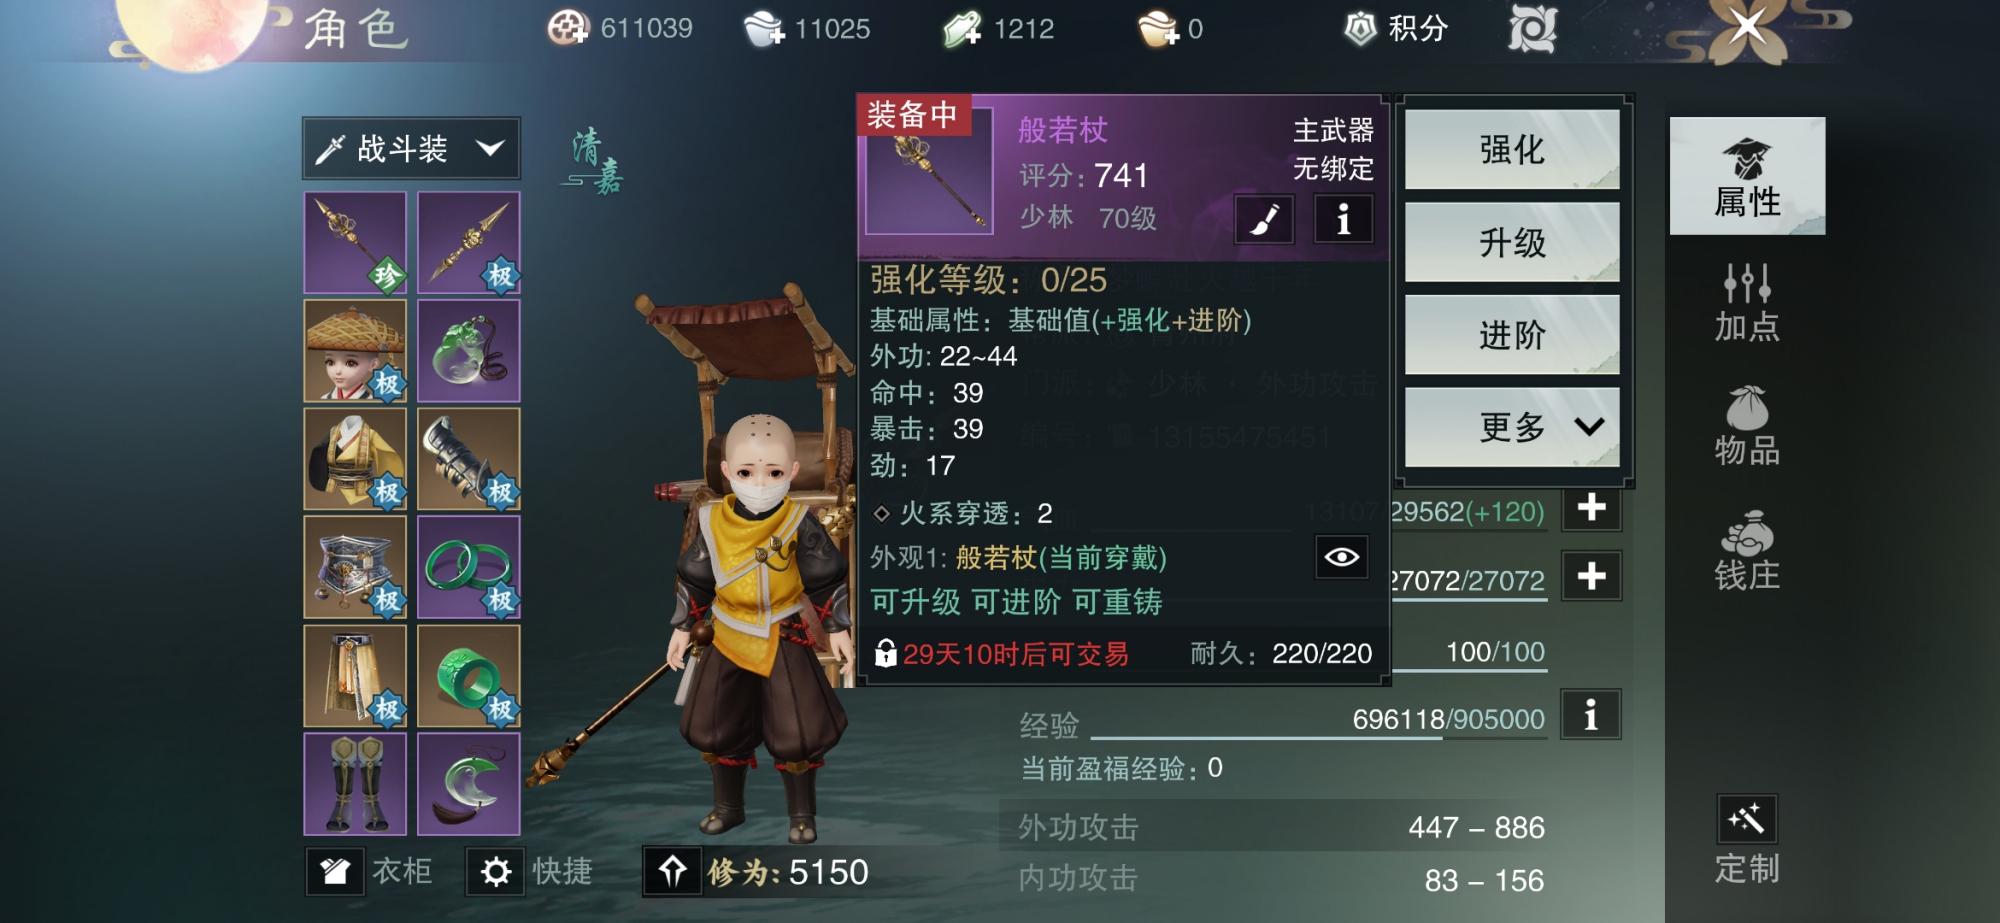Expand the 战斗装 outfit dropdown

pyautogui.click(x=411, y=149)
